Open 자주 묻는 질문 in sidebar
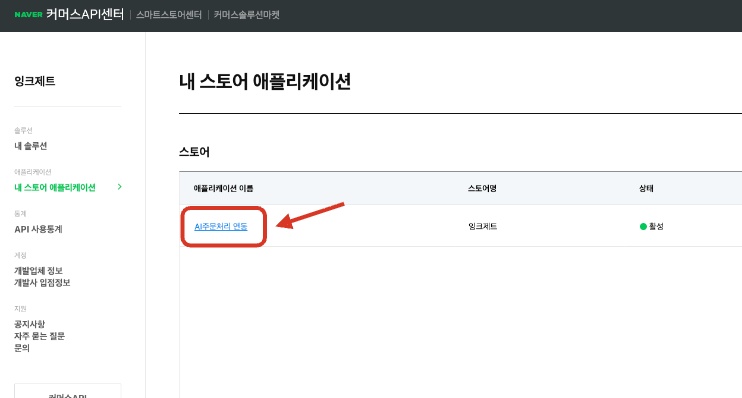 (39, 336)
